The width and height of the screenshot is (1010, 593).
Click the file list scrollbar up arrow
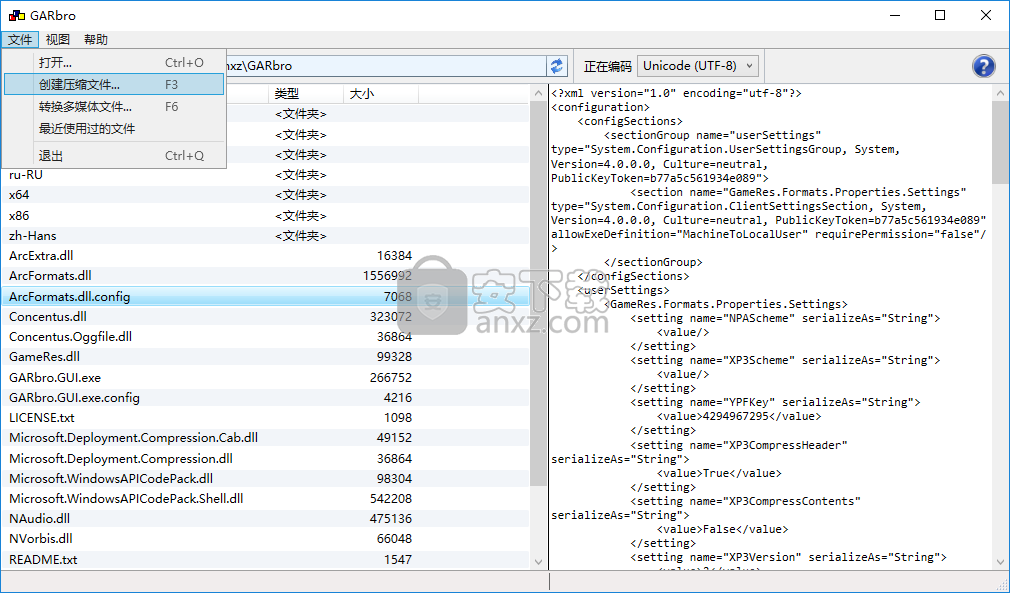538,93
